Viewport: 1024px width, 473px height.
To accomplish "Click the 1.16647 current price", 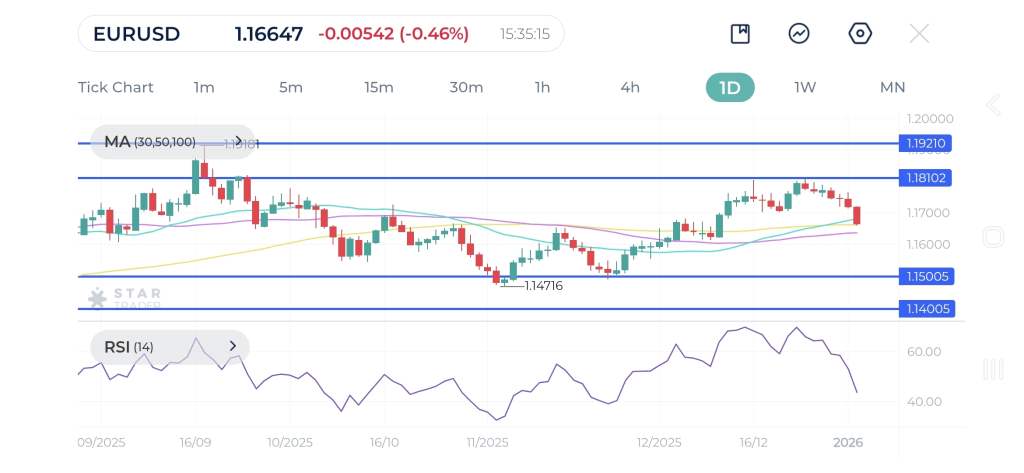I will (269, 34).
